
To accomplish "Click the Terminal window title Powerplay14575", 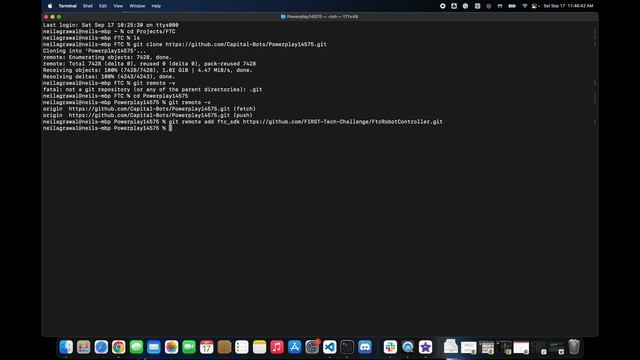I will click(x=319, y=17).
